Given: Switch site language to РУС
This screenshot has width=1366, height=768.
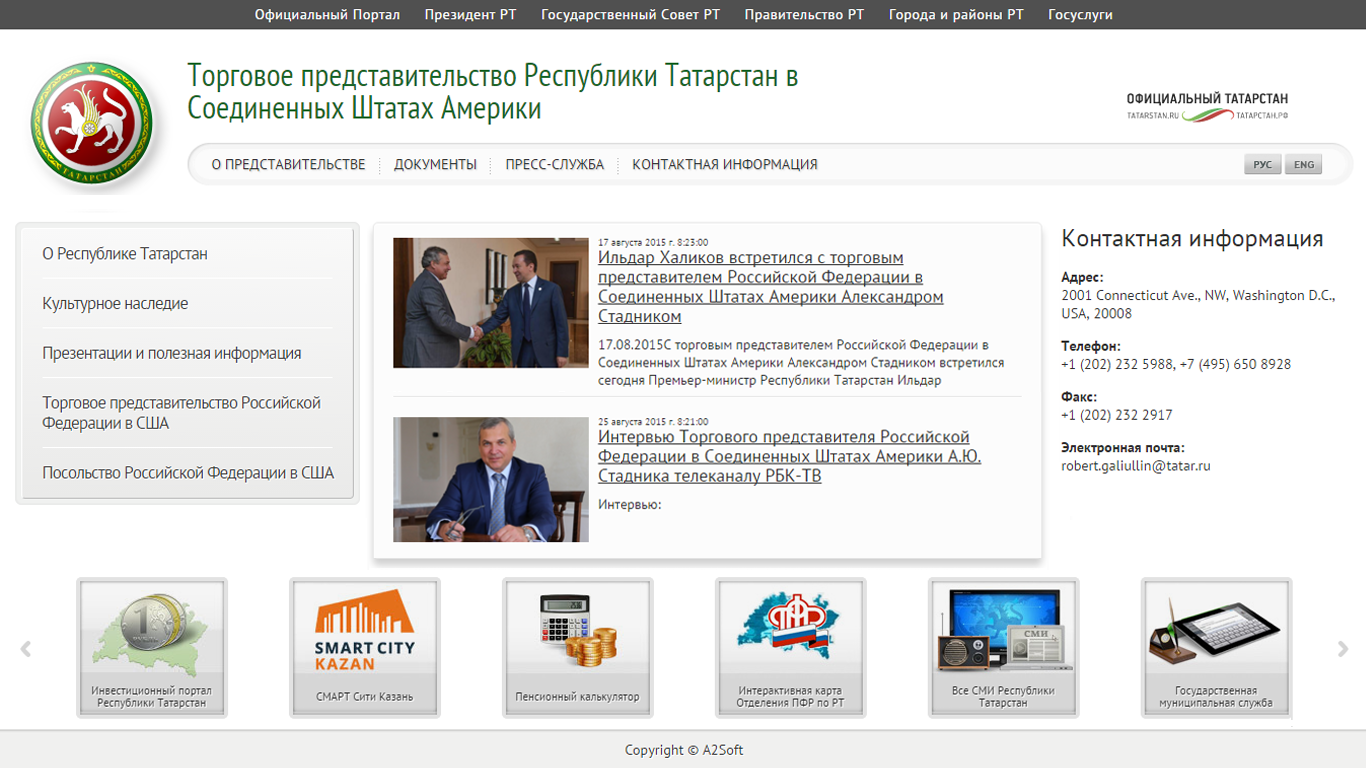Looking at the screenshot, I should pyautogui.click(x=1262, y=165).
